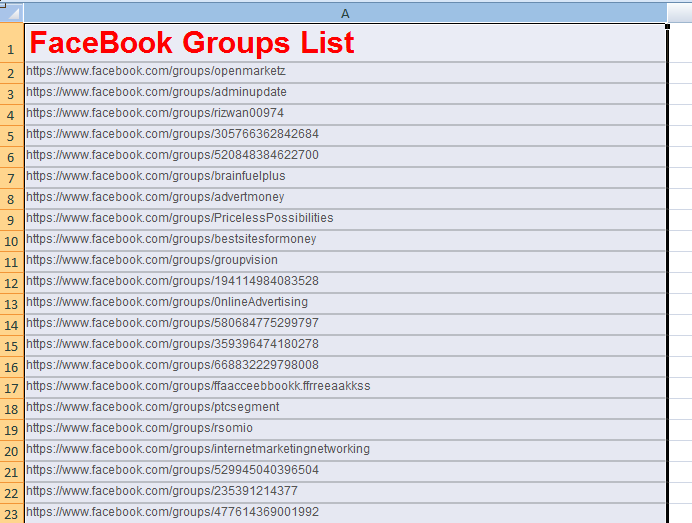Select row 14 header

point(12,324)
